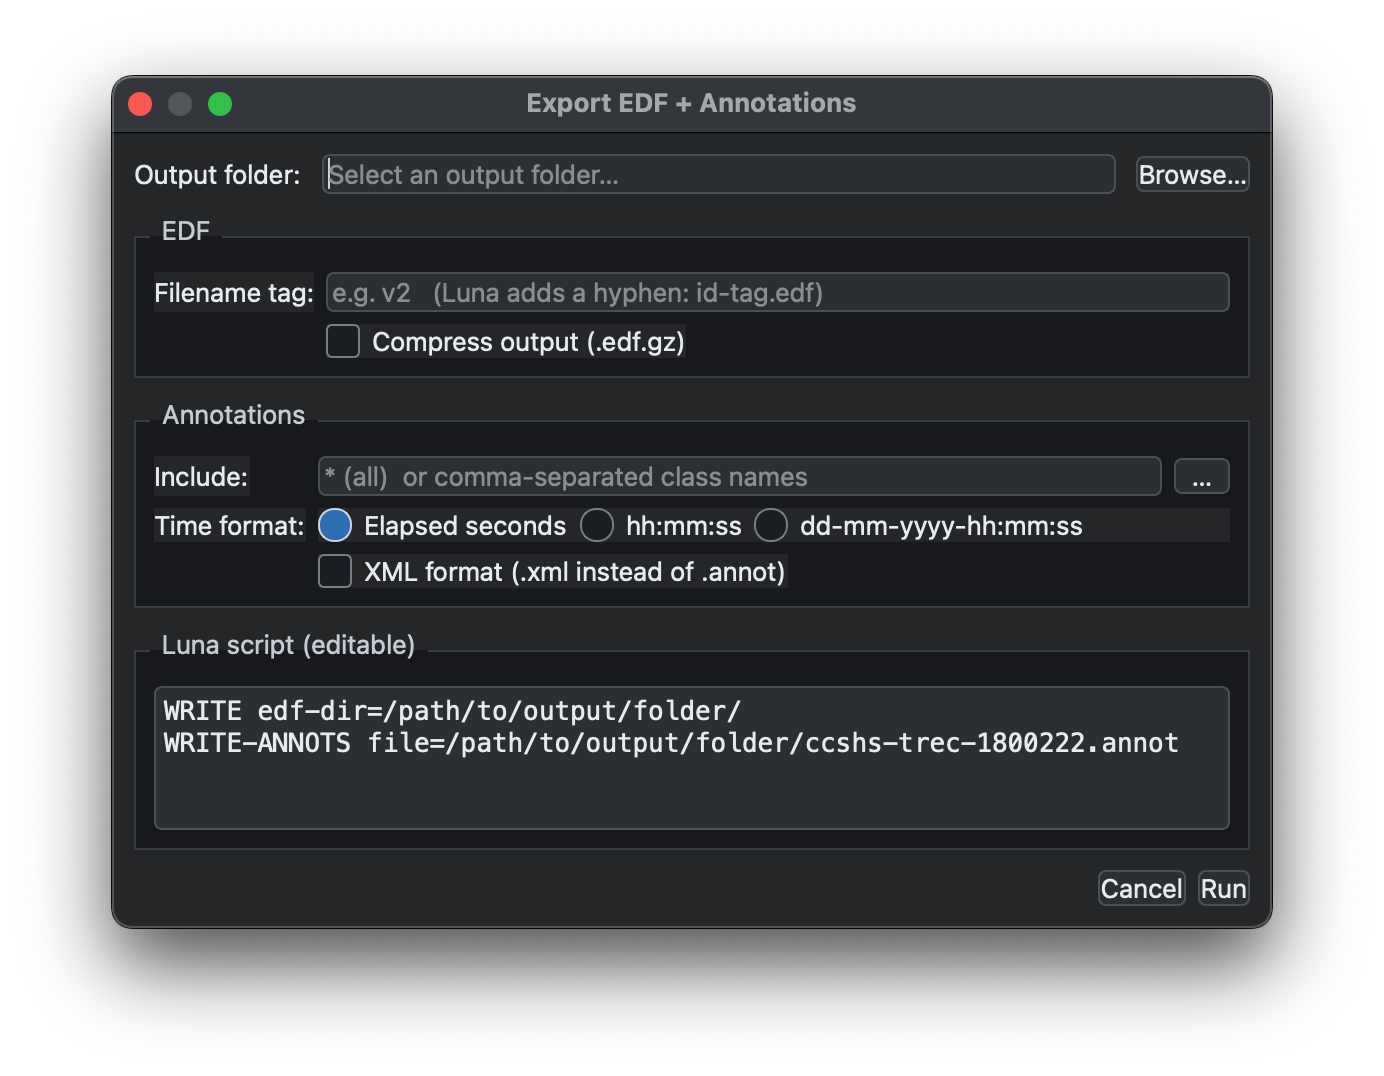Image resolution: width=1384 pixels, height=1076 pixels.
Task: Click the 'Output folder:' label
Action: pyautogui.click(x=217, y=175)
